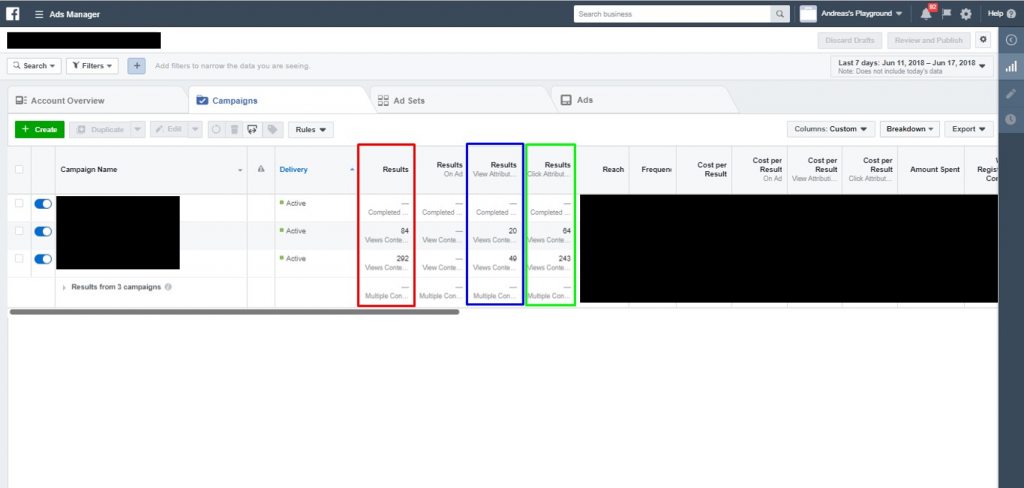Click the horizontal scrollbar below the table
Image resolution: width=1024 pixels, height=488 pixels.
pyautogui.click(x=234, y=312)
